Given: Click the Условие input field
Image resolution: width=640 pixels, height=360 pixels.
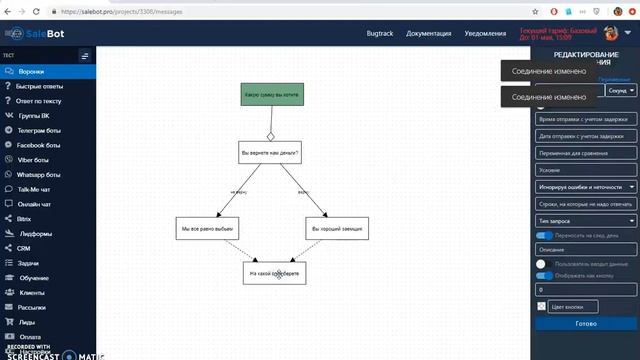Looking at the screenshot, I should 586,170.
